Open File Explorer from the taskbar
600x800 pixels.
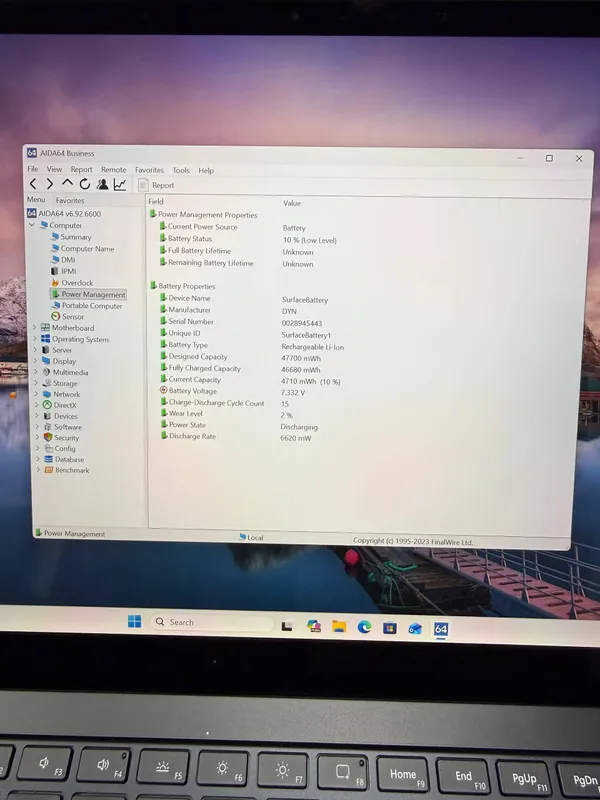[339, 627]
